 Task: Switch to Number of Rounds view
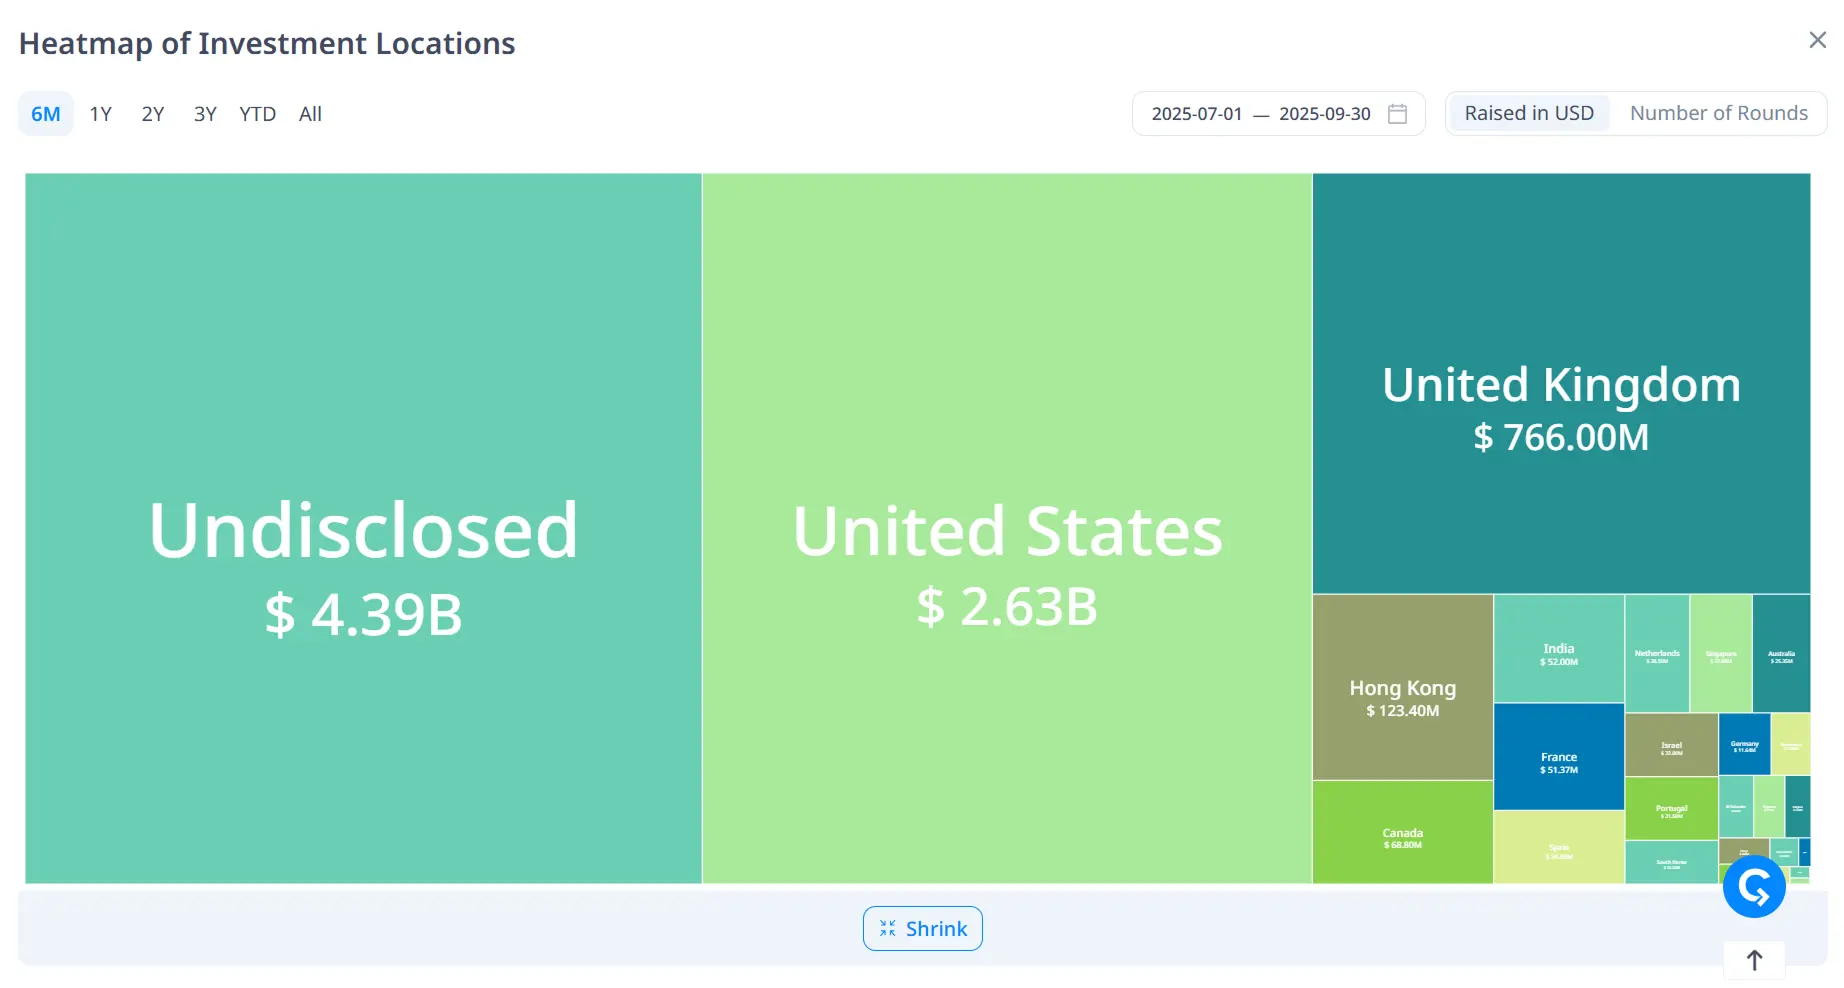[x=1718, y=113]
